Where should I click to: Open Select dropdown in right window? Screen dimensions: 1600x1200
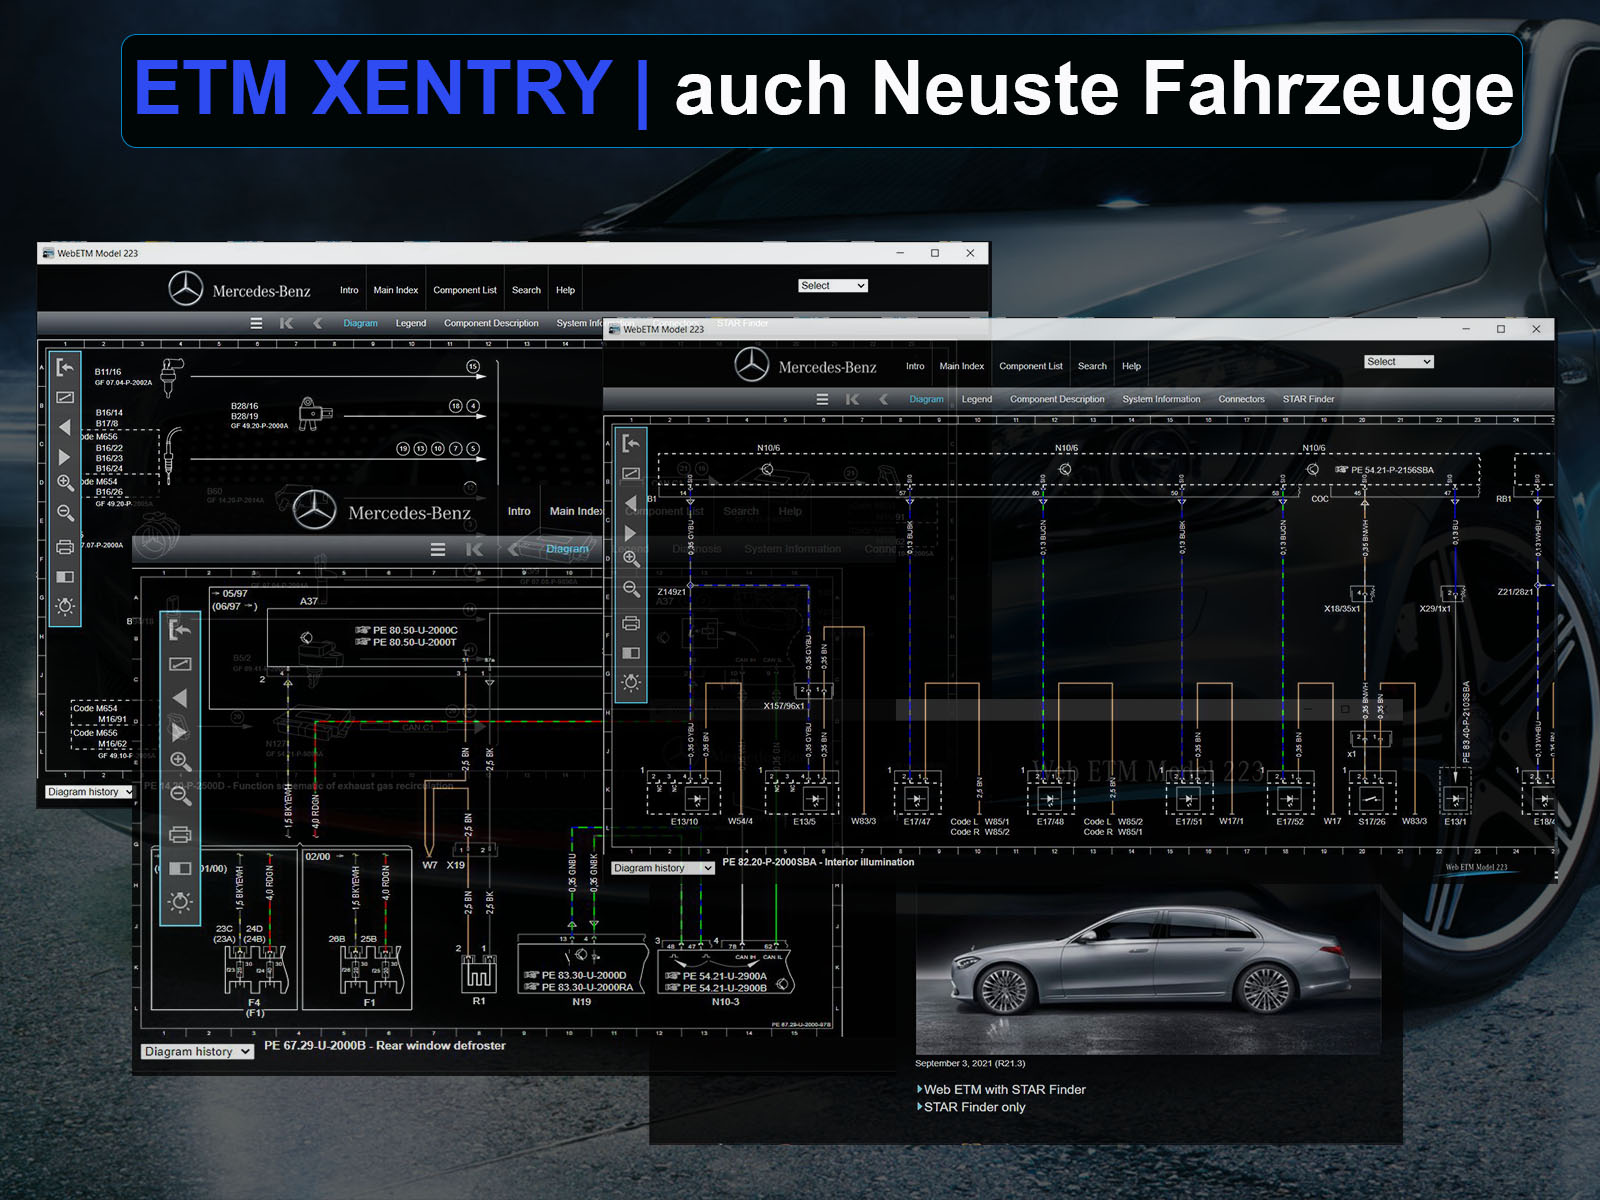[x=1399, y=362]
